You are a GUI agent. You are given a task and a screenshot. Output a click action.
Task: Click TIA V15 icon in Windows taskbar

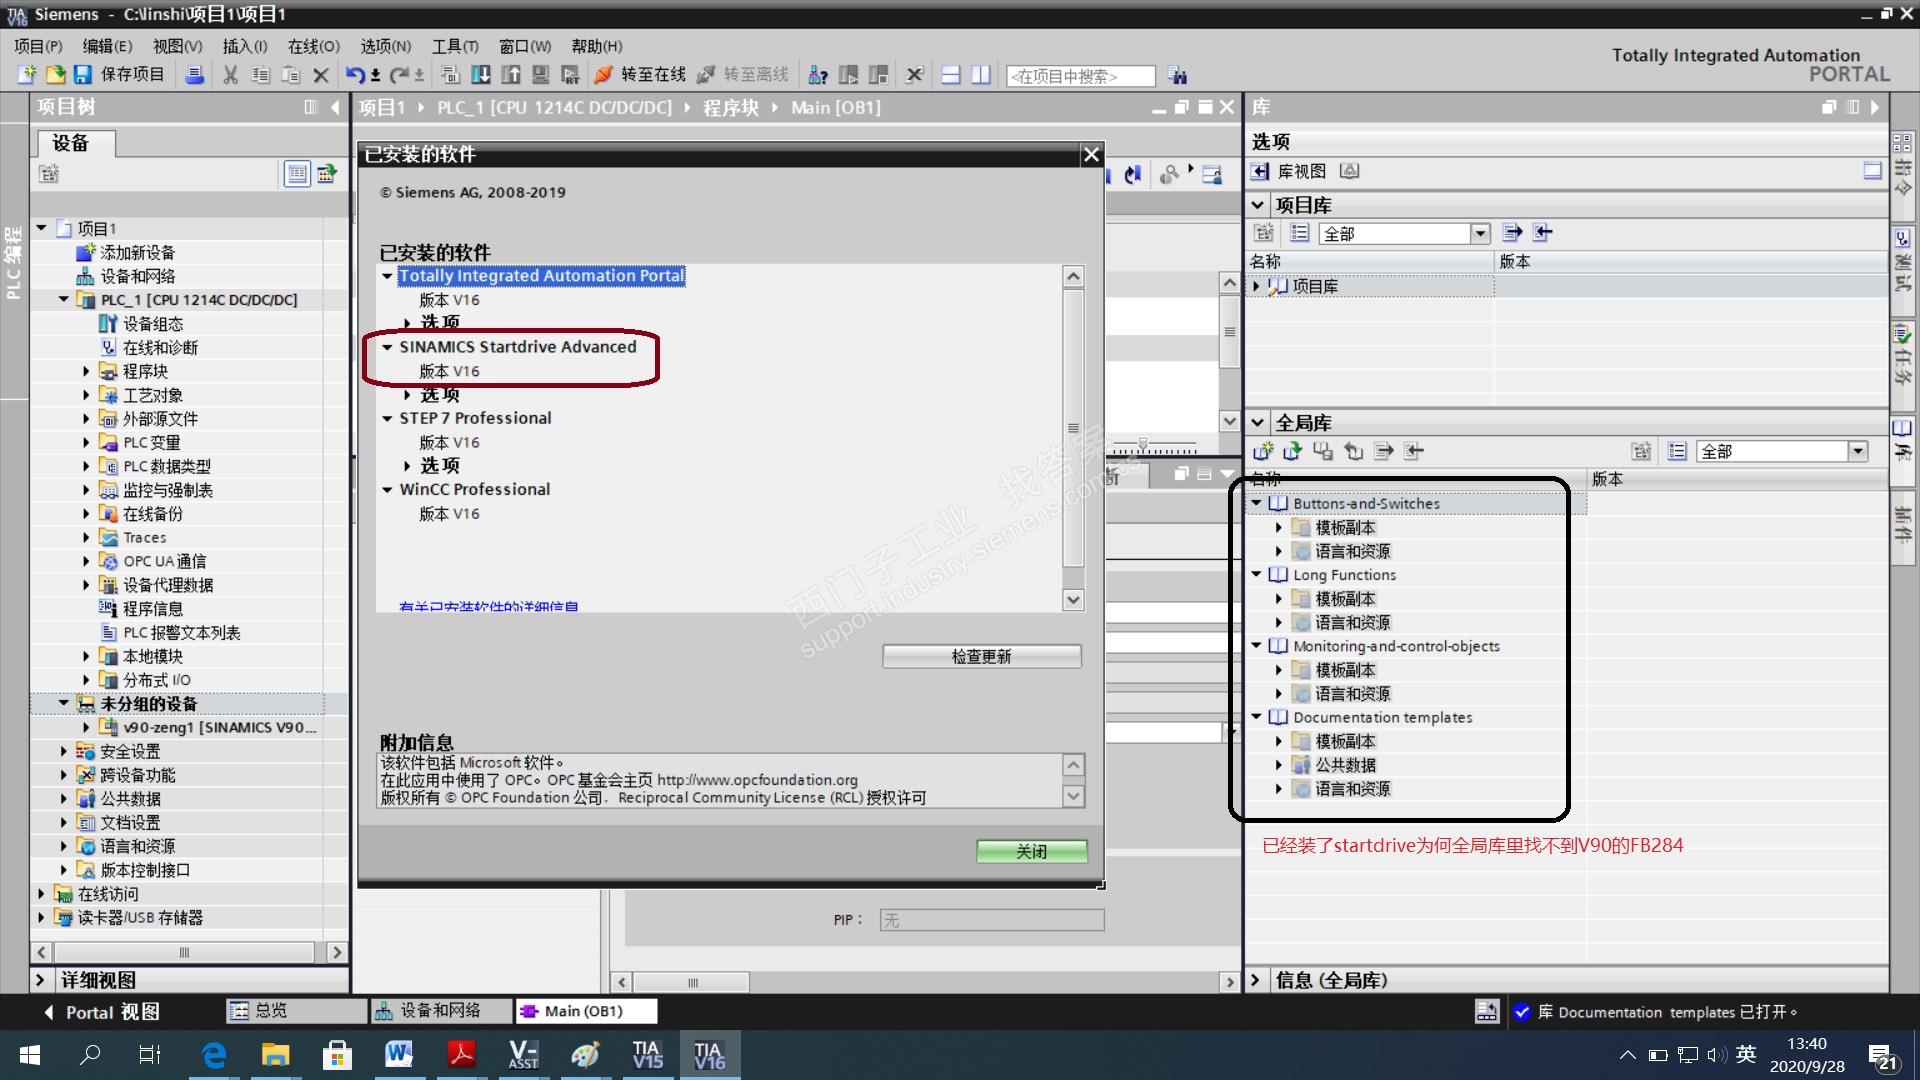pos(647,1055)
